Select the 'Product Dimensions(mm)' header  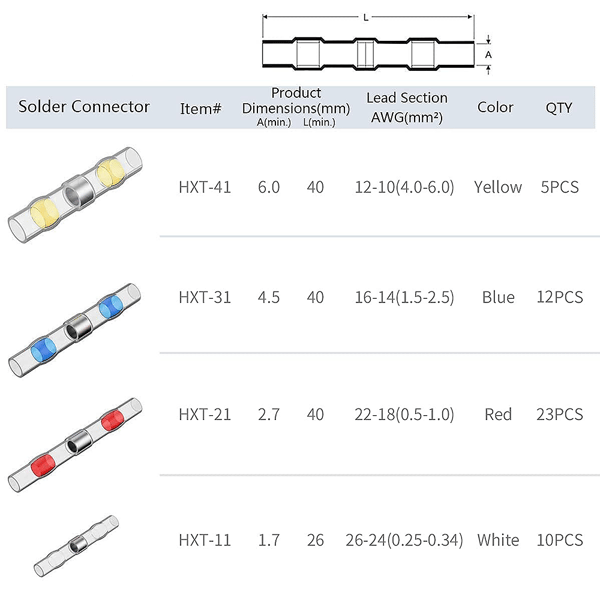click(296, 101)
